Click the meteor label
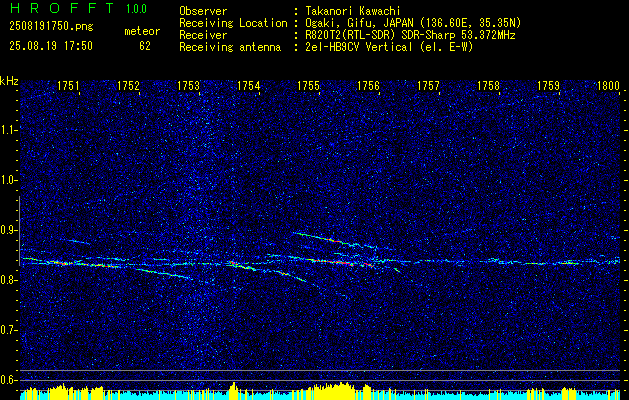629x400 pixels. 142,31
